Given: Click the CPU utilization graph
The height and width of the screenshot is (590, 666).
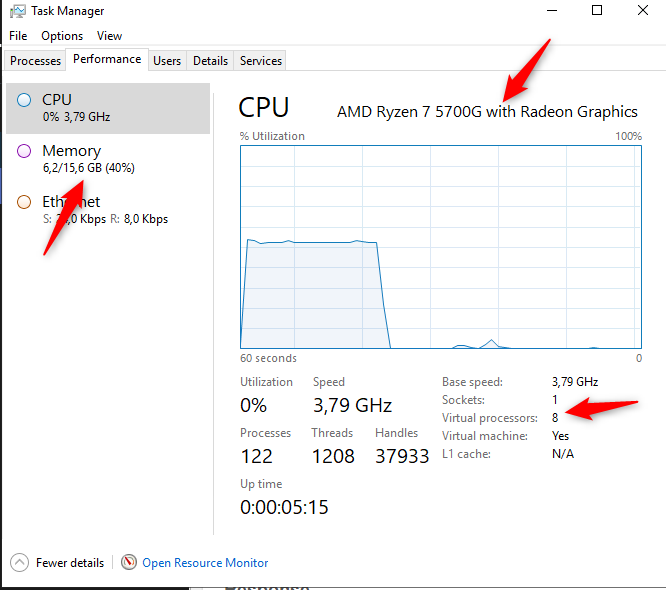Looking at the screenshot, I should pos(441,247).
